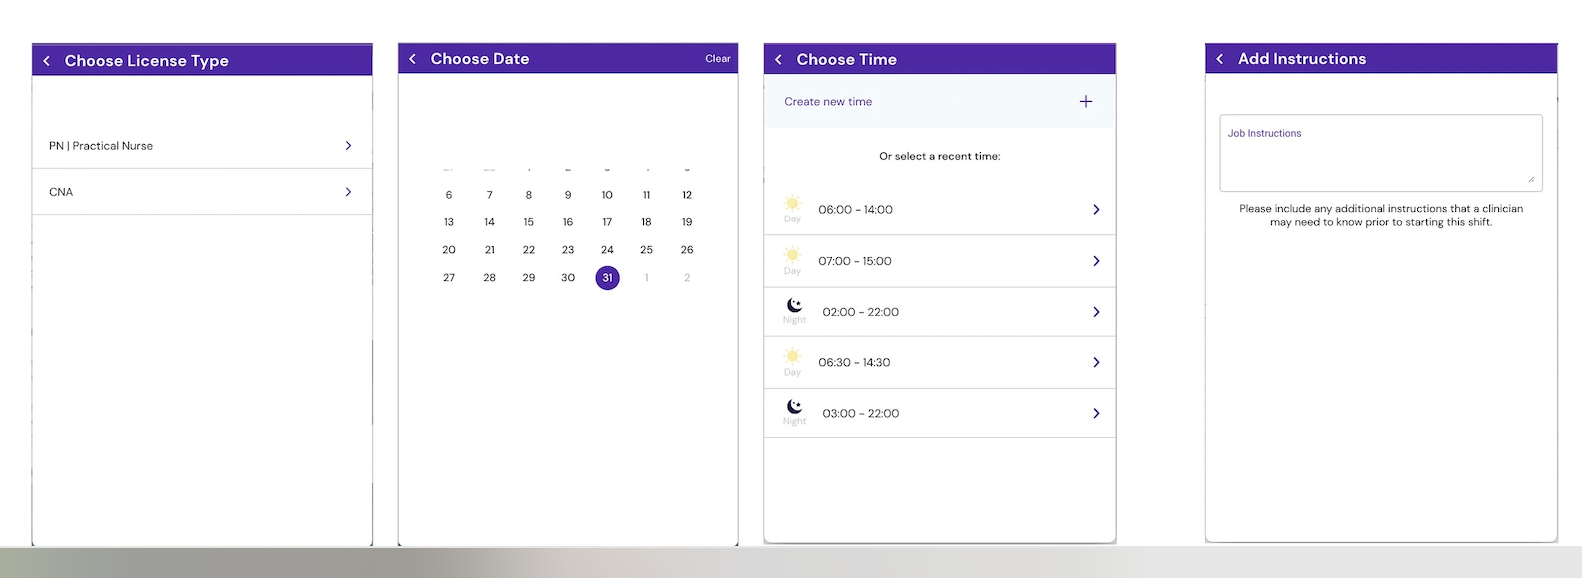Viewport: 1582px width, 578px height.
Task: Select calendar day 10
Action: click(x=607, y=195)
